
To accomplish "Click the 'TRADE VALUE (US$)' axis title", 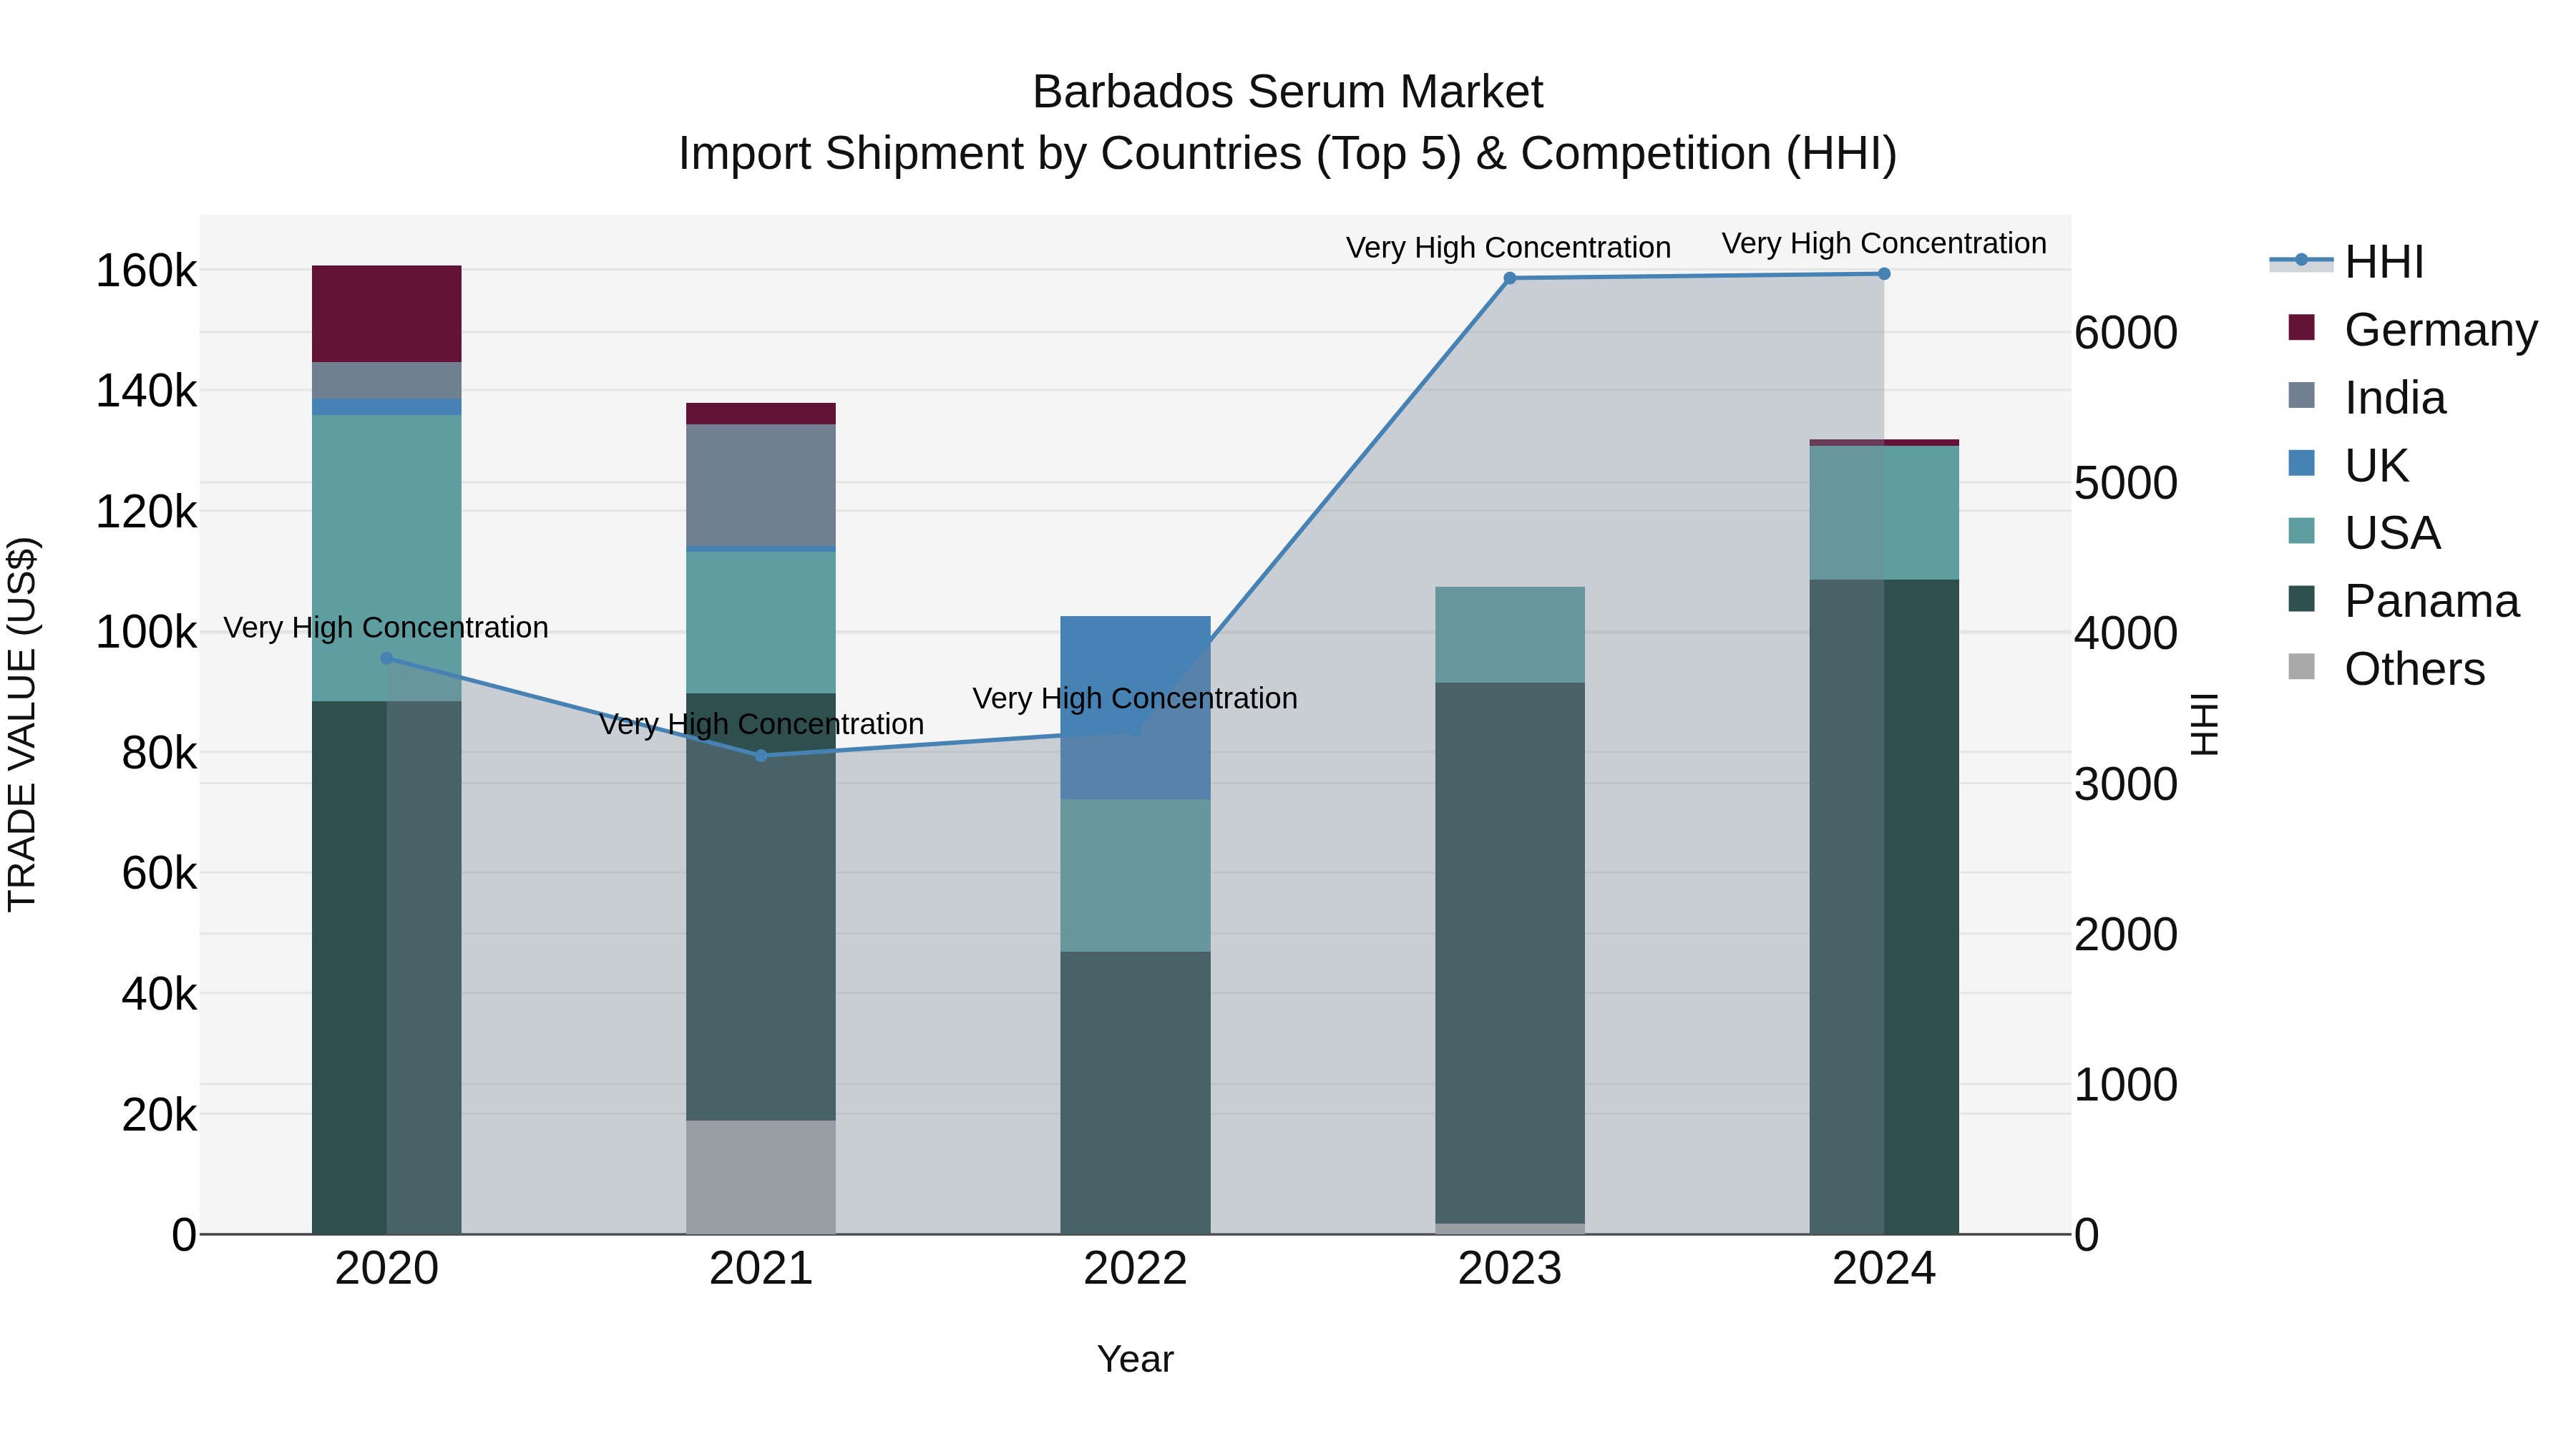I will [22, 724].
